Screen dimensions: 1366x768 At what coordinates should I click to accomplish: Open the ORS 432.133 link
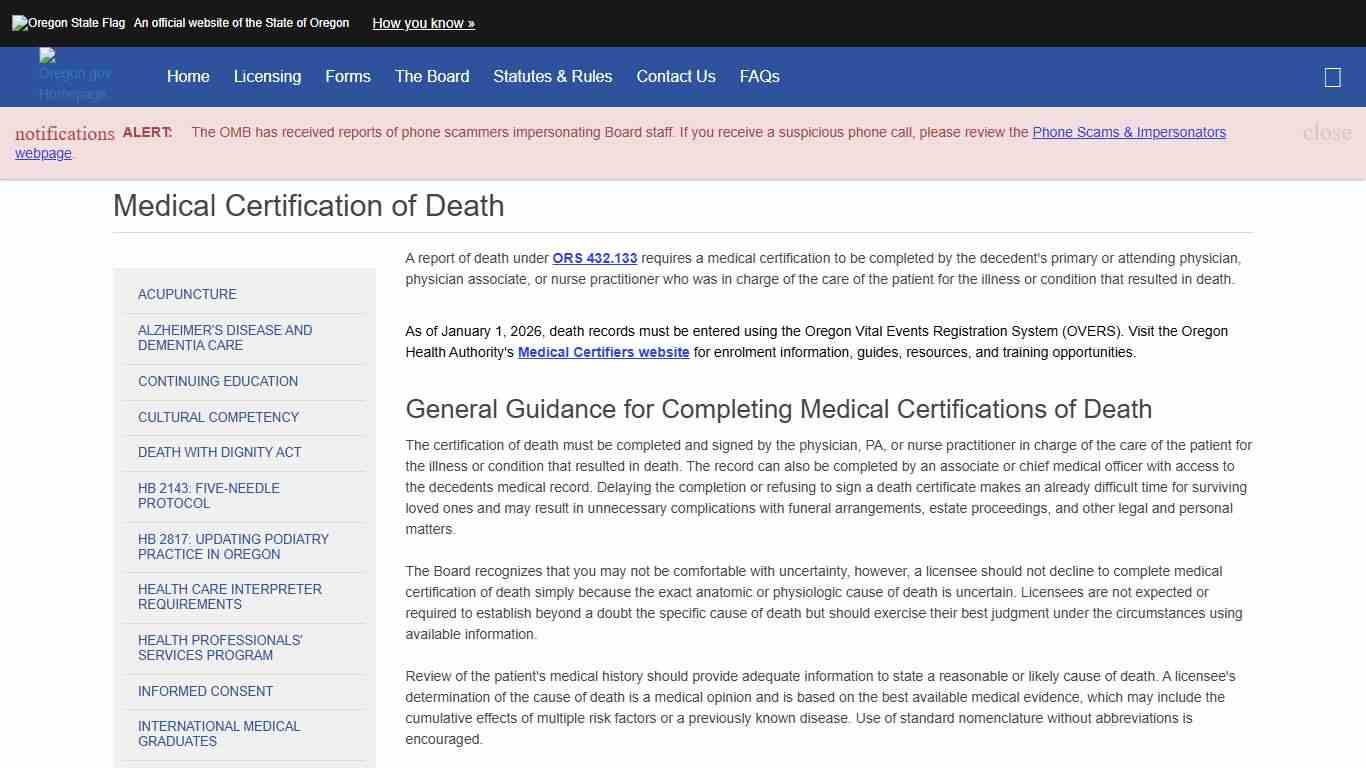594,258
